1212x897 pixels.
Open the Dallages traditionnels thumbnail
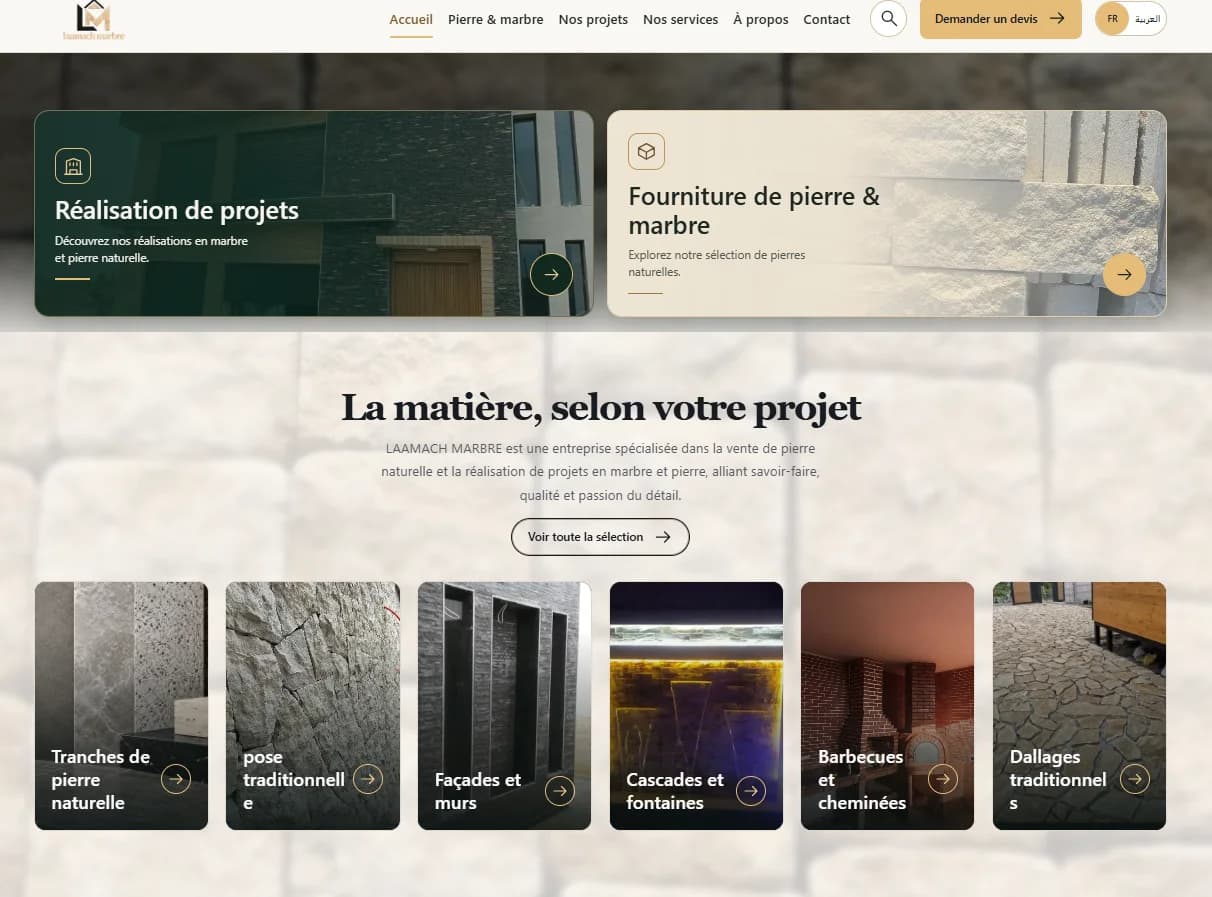click(1079, 706)
